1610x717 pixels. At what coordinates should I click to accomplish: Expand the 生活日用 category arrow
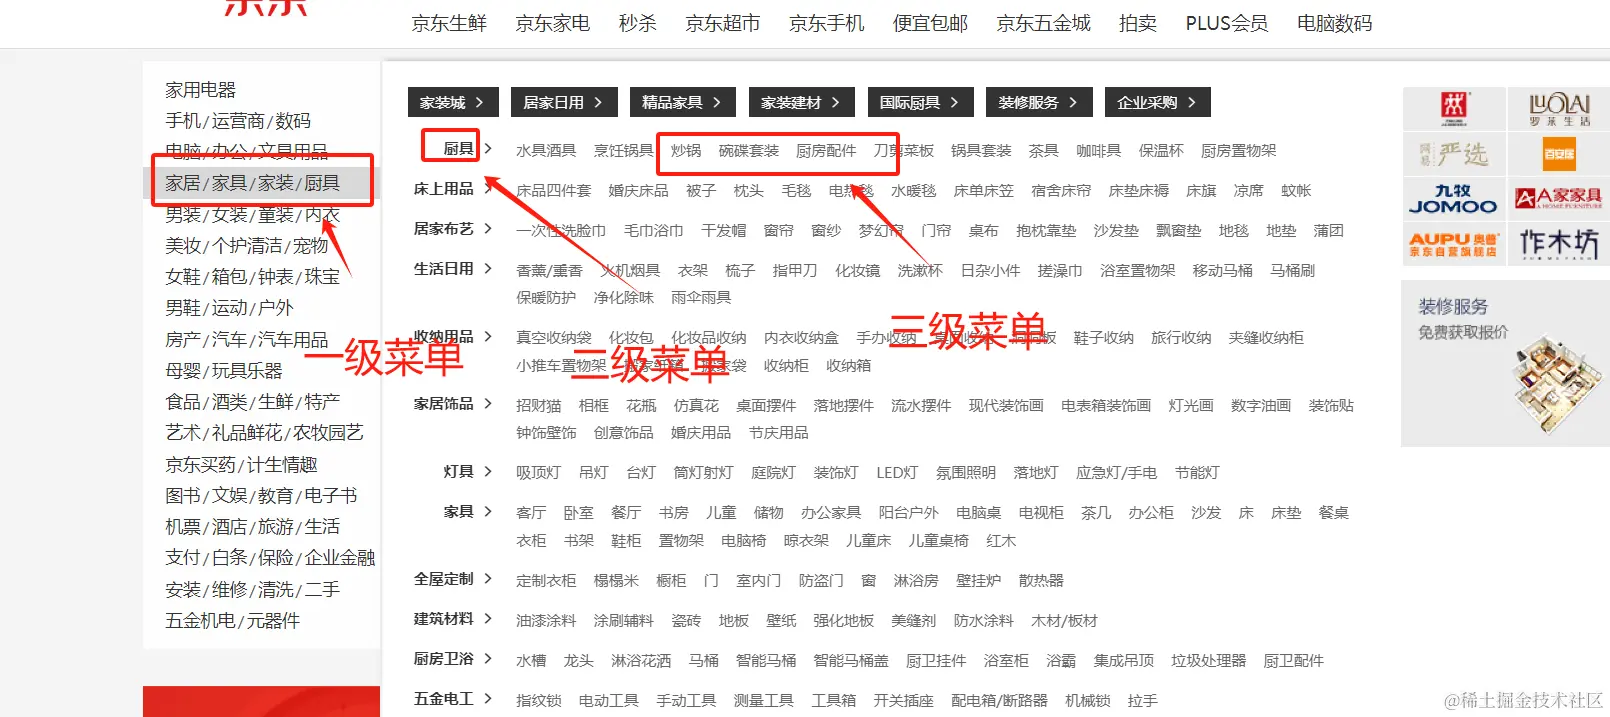488,269
